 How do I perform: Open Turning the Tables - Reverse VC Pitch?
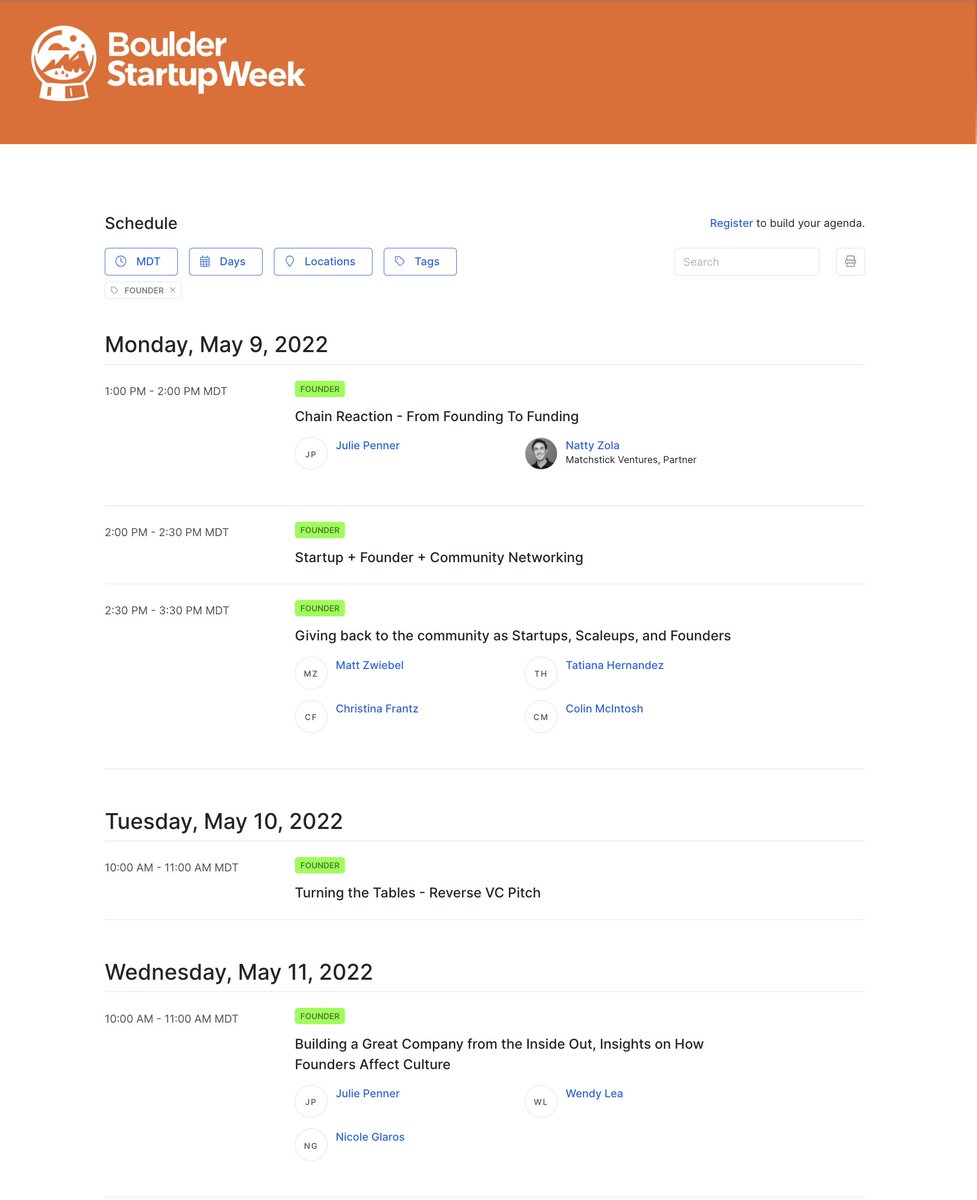(418, 892)
